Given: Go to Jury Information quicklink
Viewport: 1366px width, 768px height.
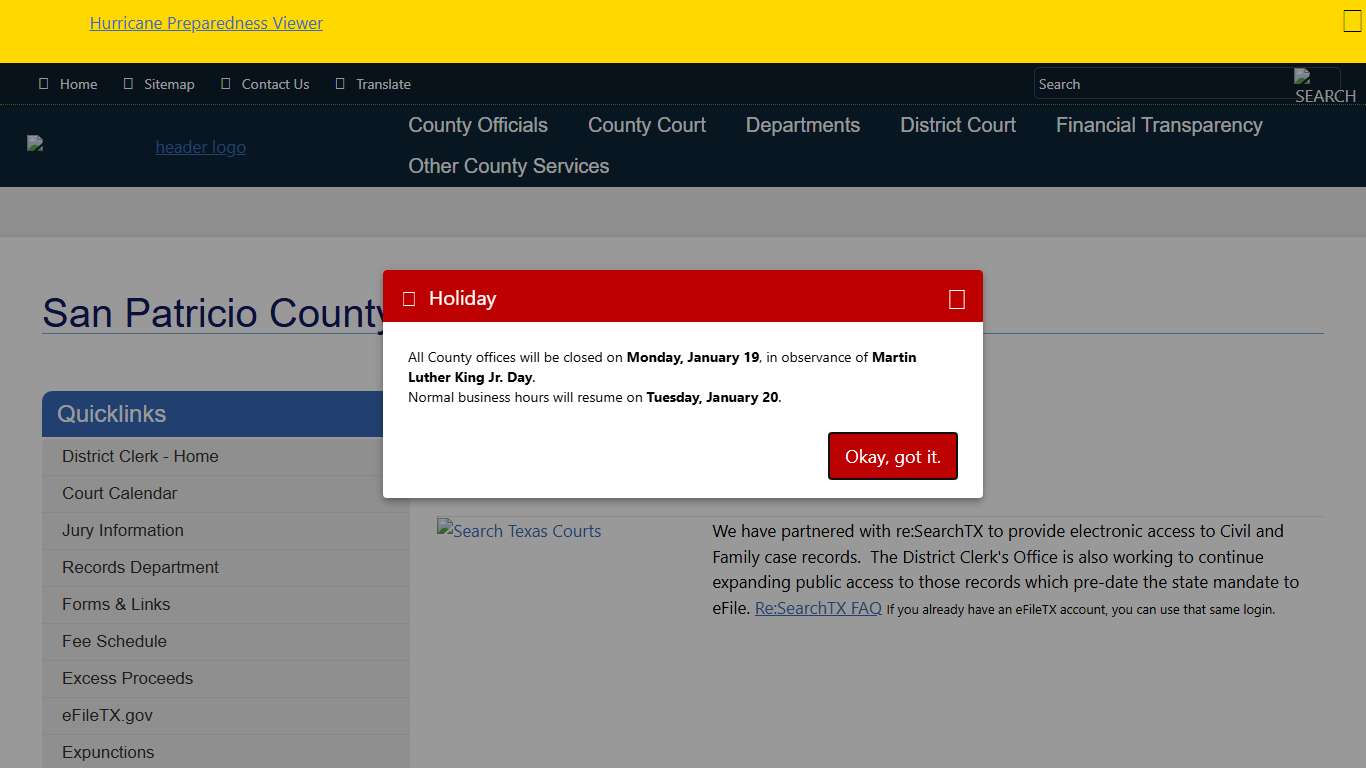Looking at the screenshot, I should (123, 530).
